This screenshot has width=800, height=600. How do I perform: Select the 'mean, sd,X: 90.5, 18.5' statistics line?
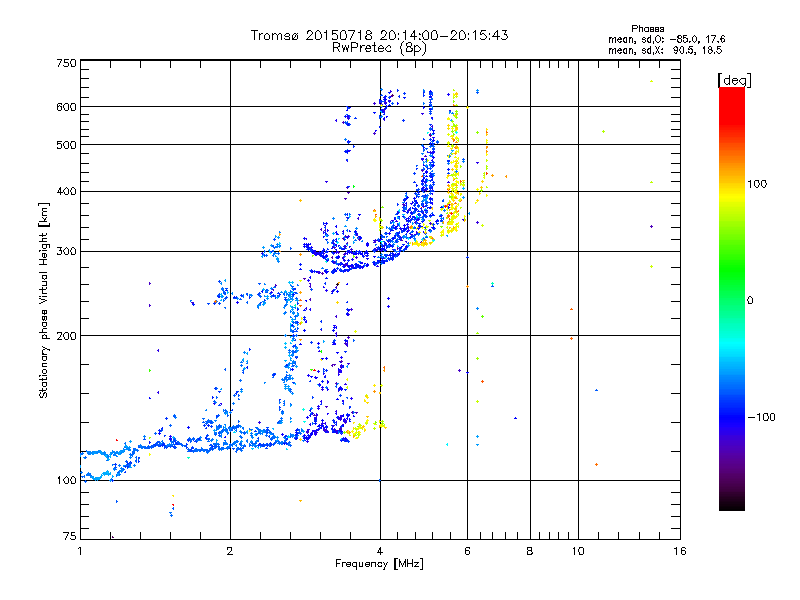point(665,50)
